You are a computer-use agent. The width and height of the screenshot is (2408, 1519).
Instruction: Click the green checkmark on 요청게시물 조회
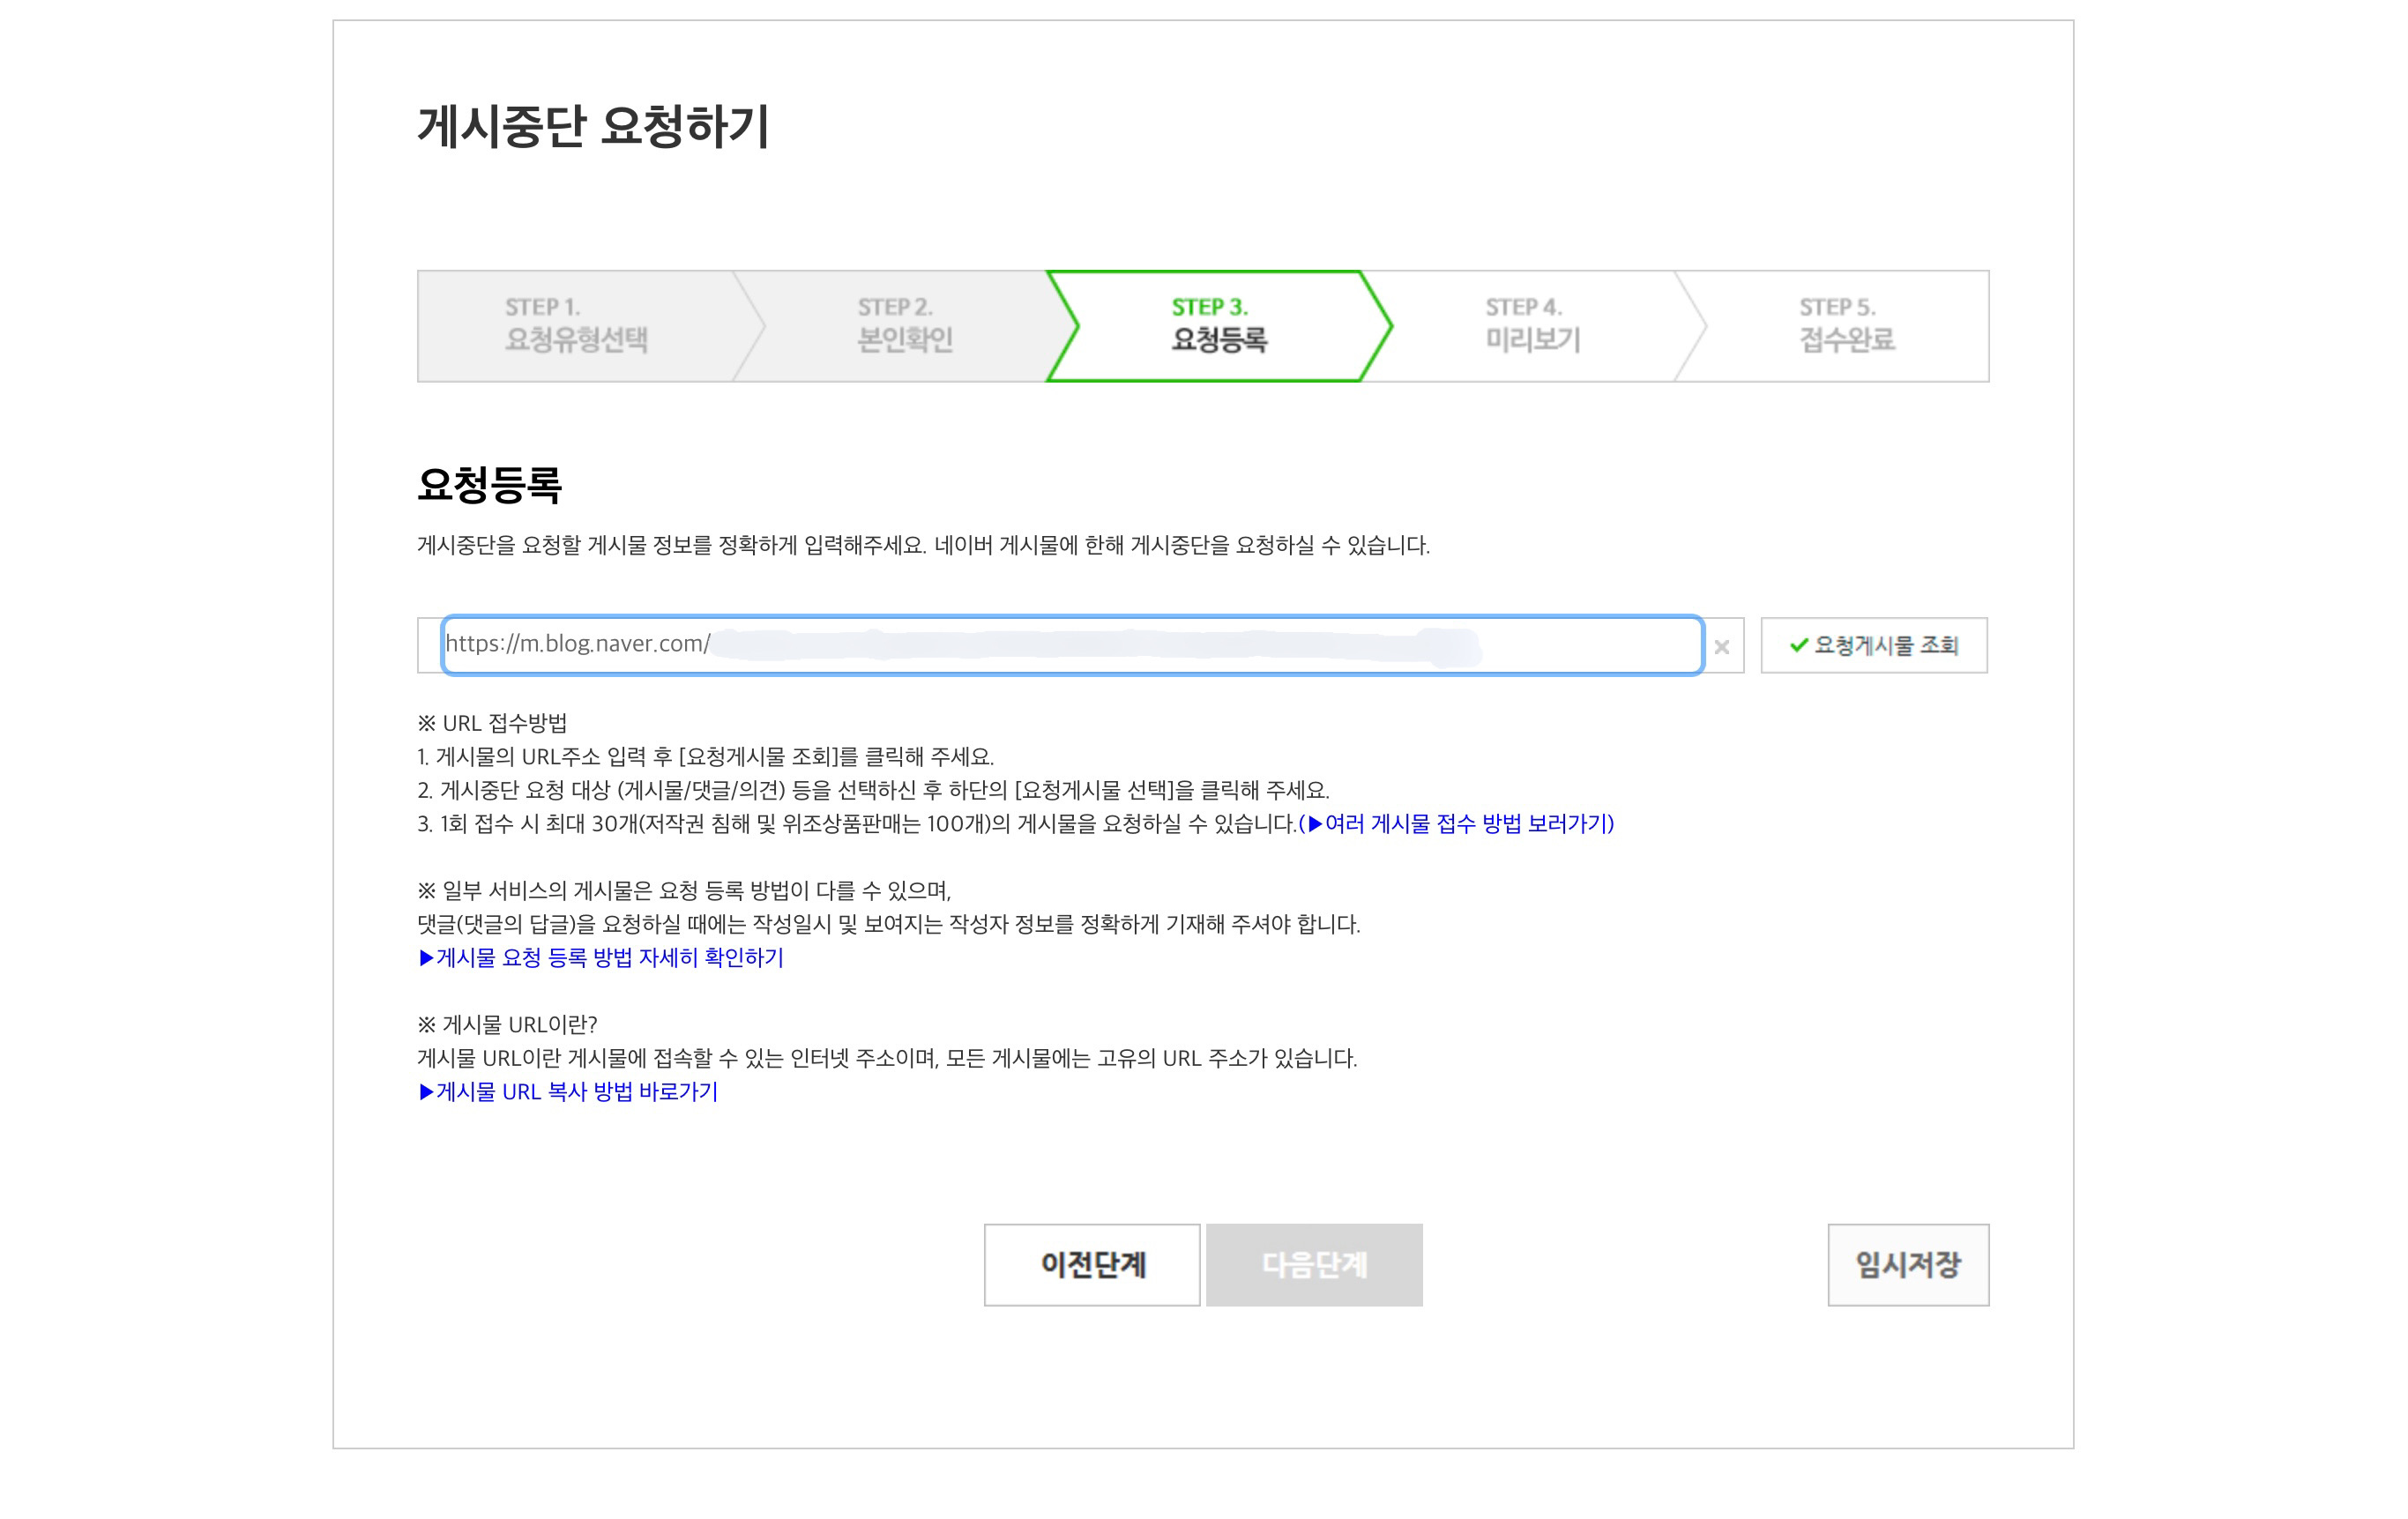[1798, 645]
